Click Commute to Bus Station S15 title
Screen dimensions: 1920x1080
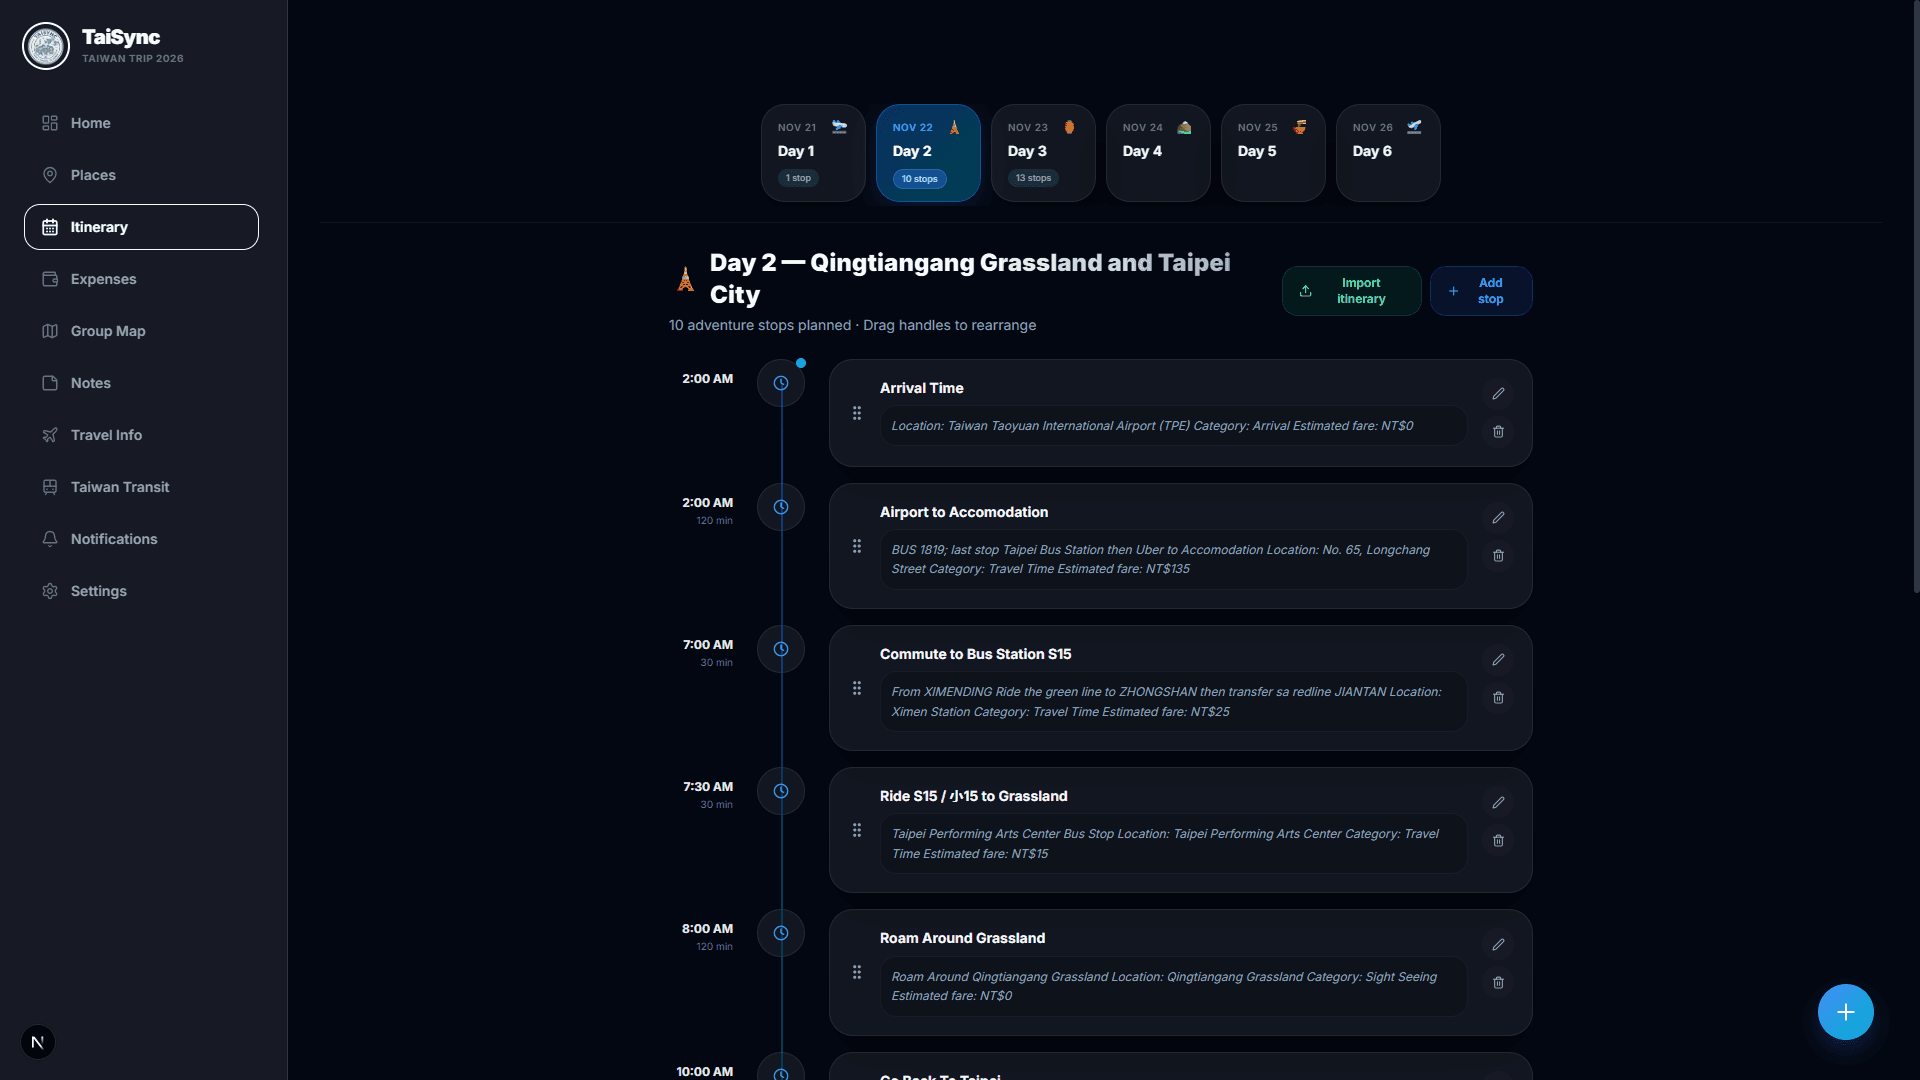[976, 654]
